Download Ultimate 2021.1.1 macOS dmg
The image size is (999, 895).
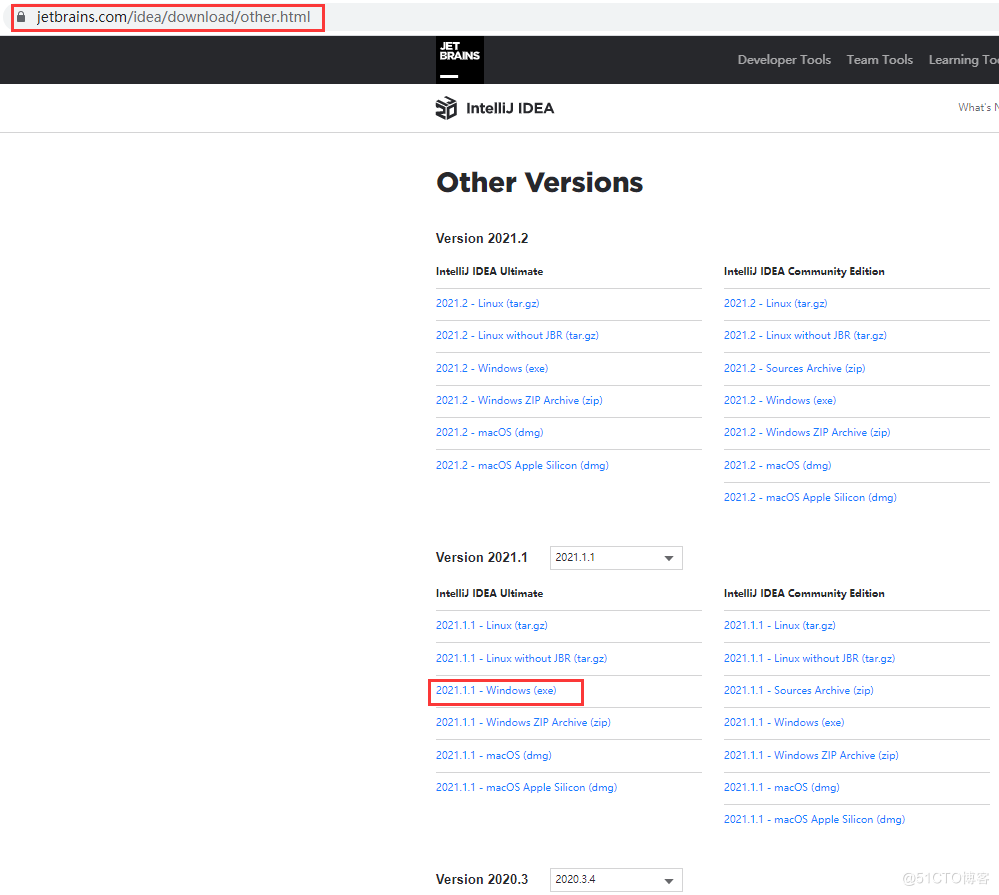494,755
